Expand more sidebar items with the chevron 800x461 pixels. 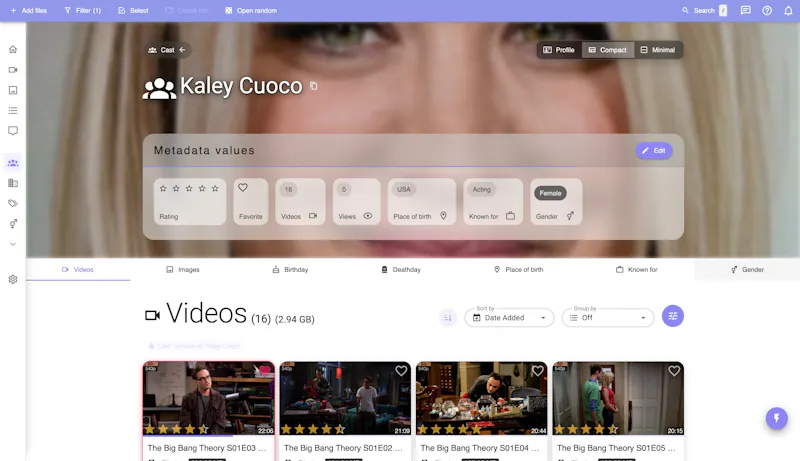(x=13, y=244)
